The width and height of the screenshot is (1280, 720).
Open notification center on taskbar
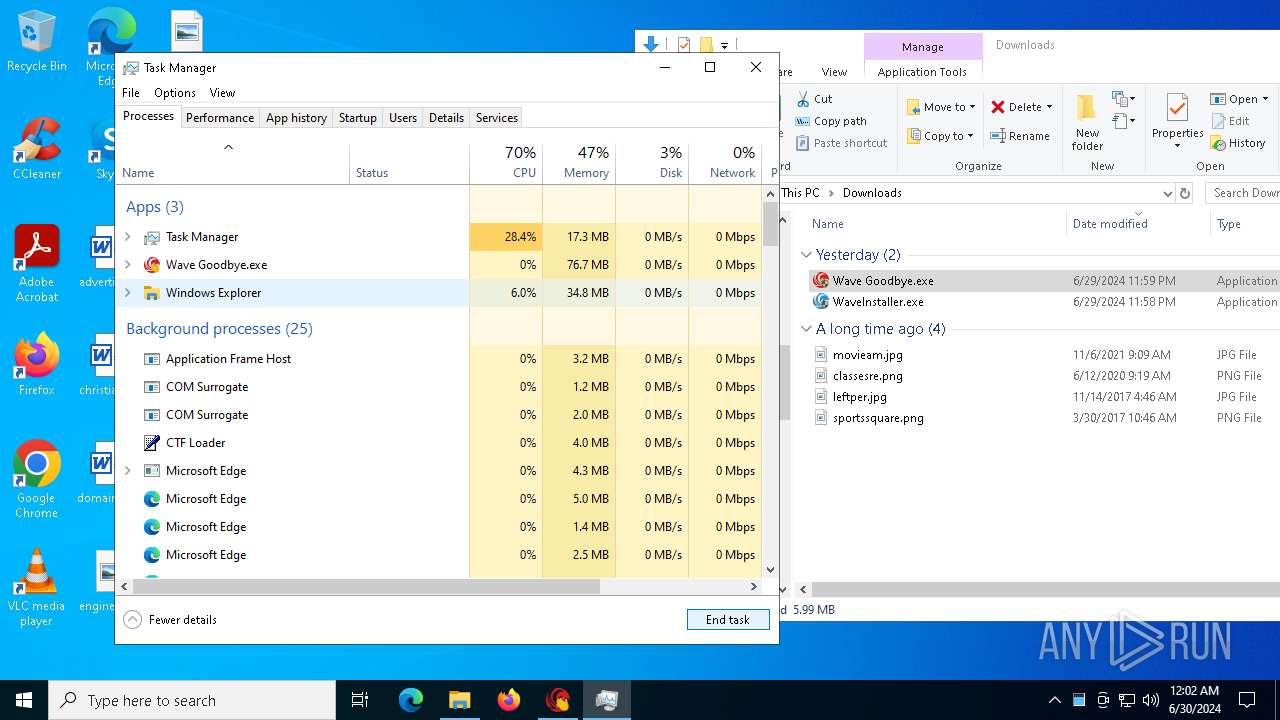coord(1247,700)
